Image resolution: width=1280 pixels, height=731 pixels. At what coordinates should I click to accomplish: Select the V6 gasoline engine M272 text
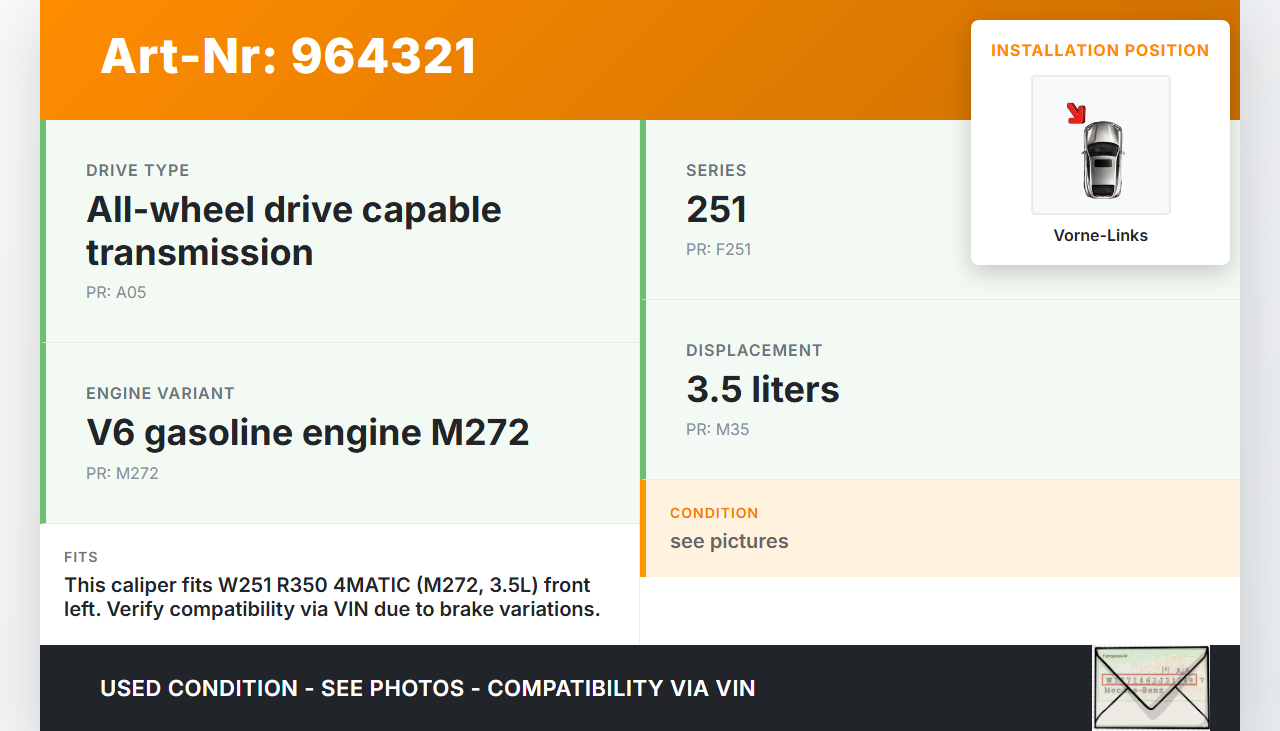pyautogui.click(x=307, y=433)
